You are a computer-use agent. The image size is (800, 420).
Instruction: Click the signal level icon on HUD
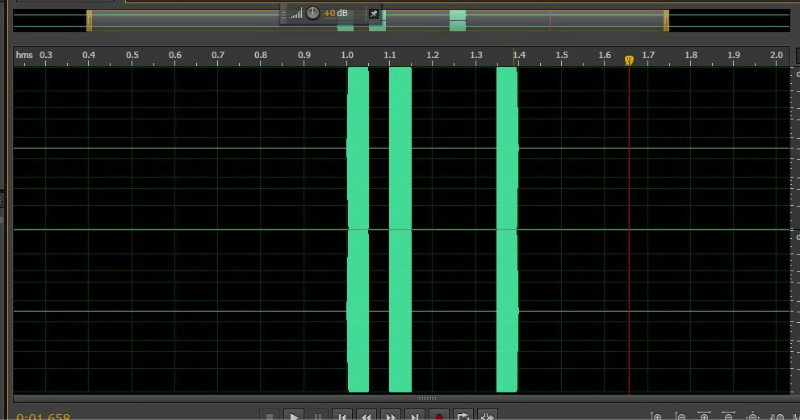296,14
